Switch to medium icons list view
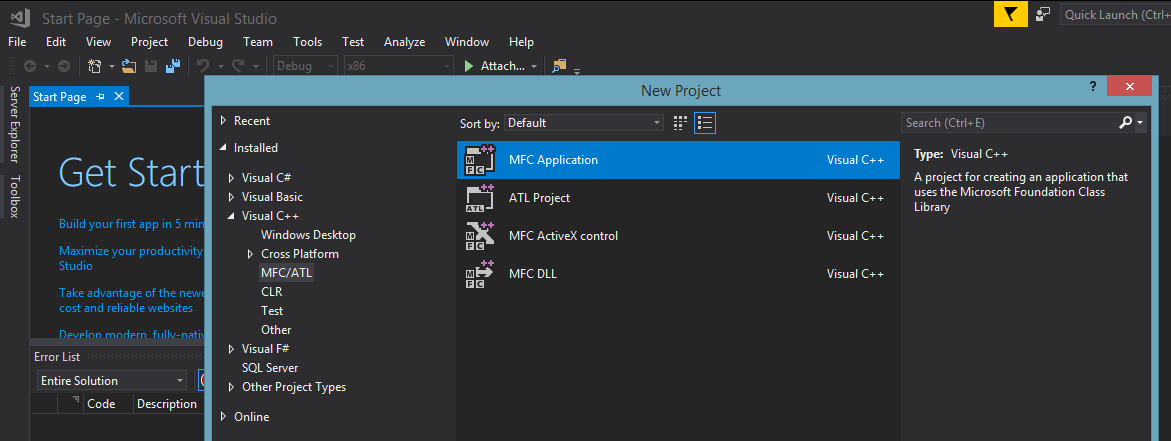The width and height of the screenshot is (1171, 441). click(x=705, y=123)
